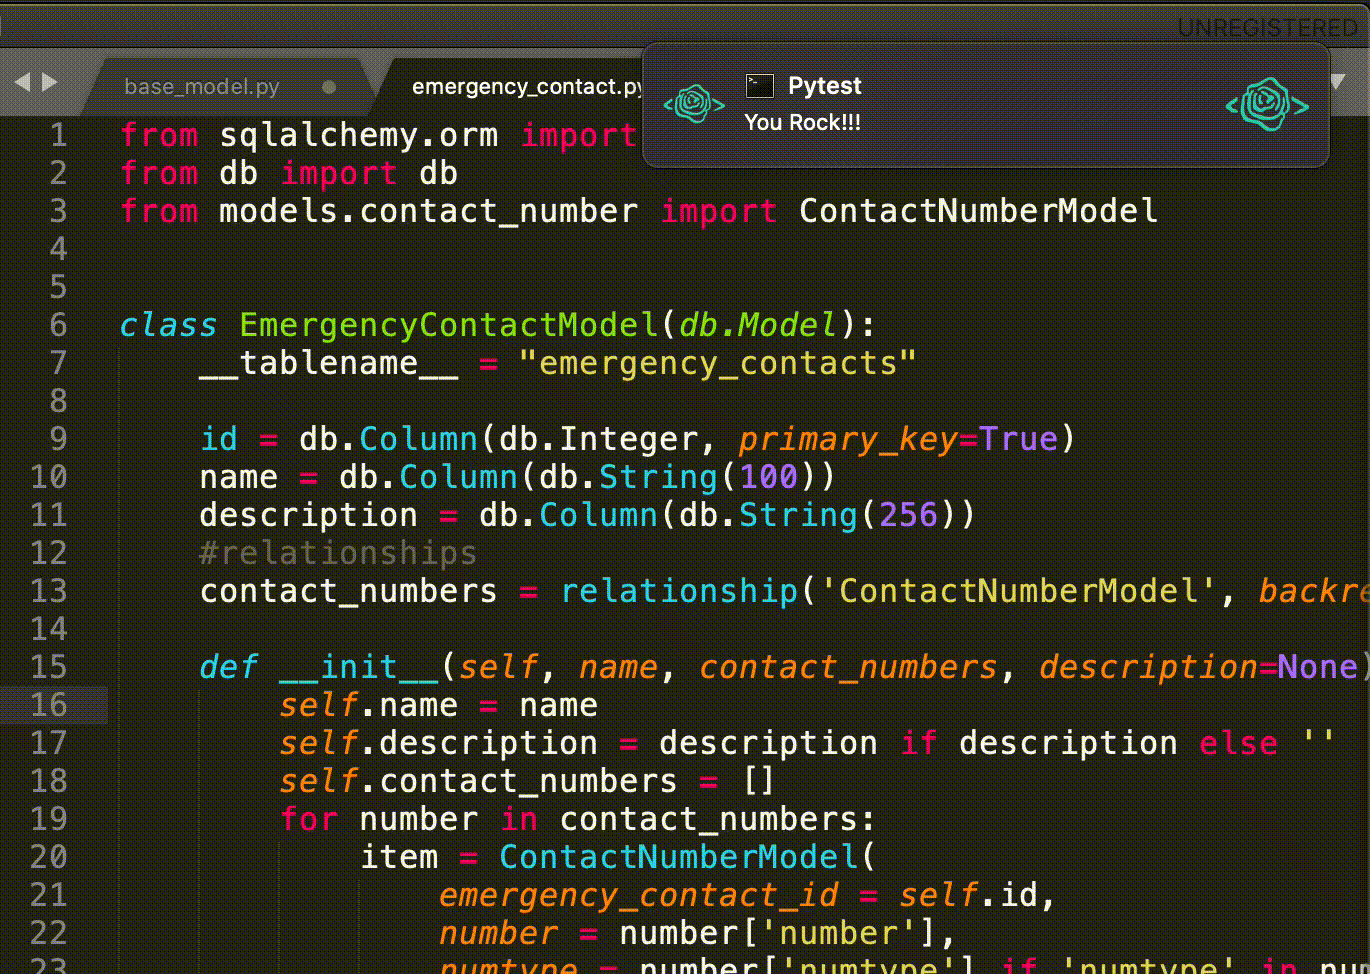Click line number 6 in the gutter
The width and height of the screenshot is (1370, 974).
[58, 325]
